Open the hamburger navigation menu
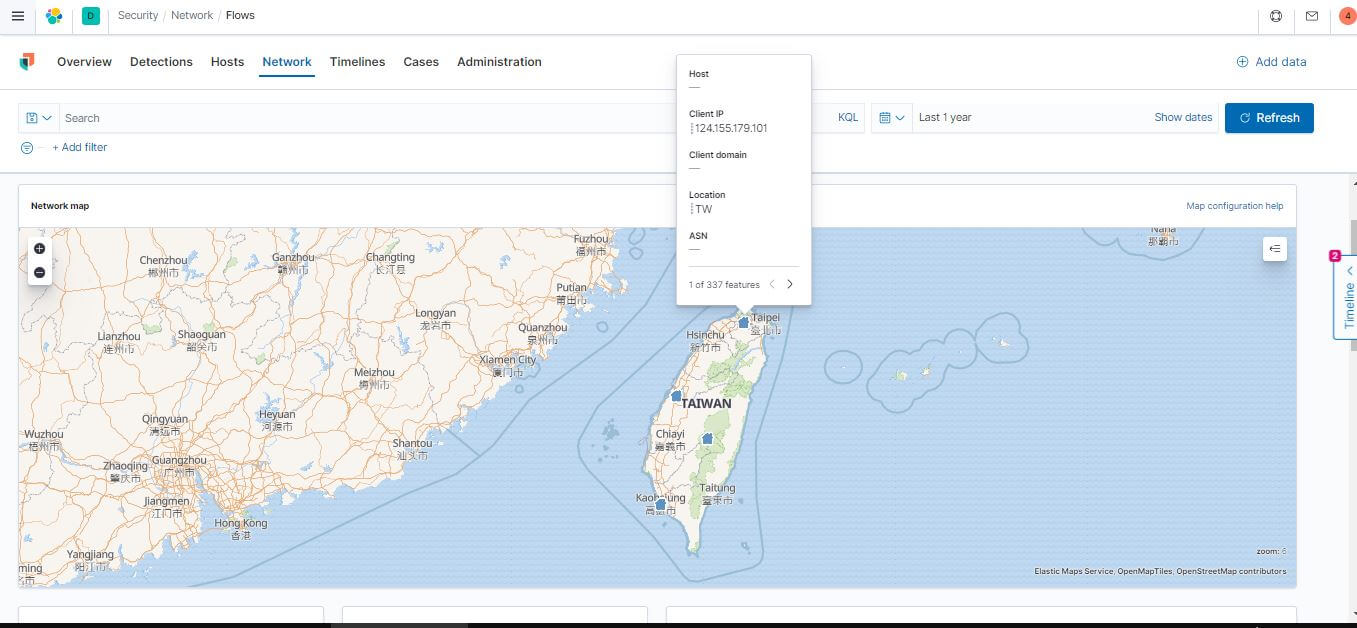This screenshot has height=628, width=1357. click(x=17, y=15)
